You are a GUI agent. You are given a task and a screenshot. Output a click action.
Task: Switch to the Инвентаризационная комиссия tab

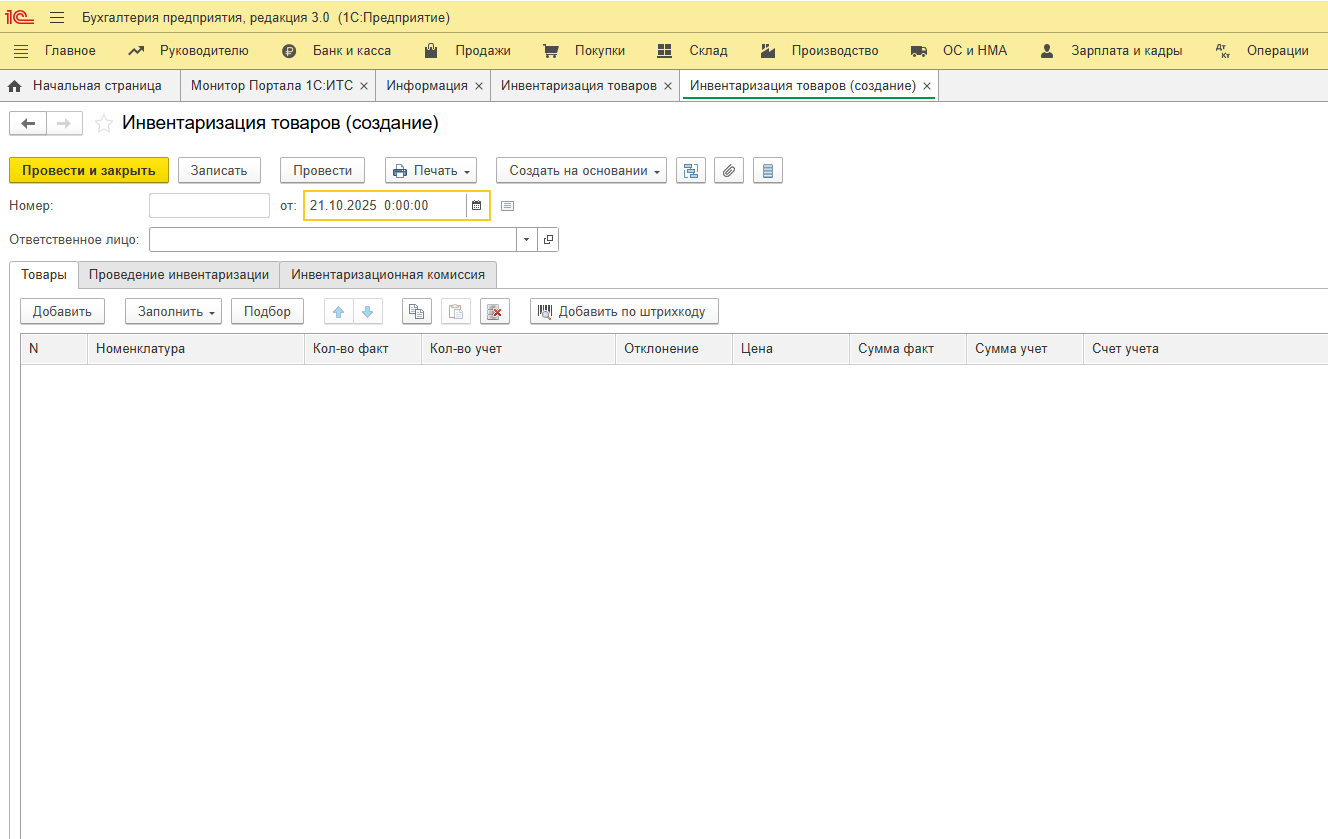click(388, 274)
